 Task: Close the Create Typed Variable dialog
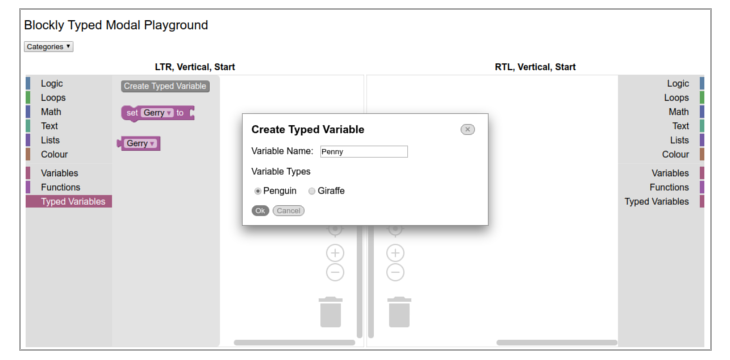467,129
